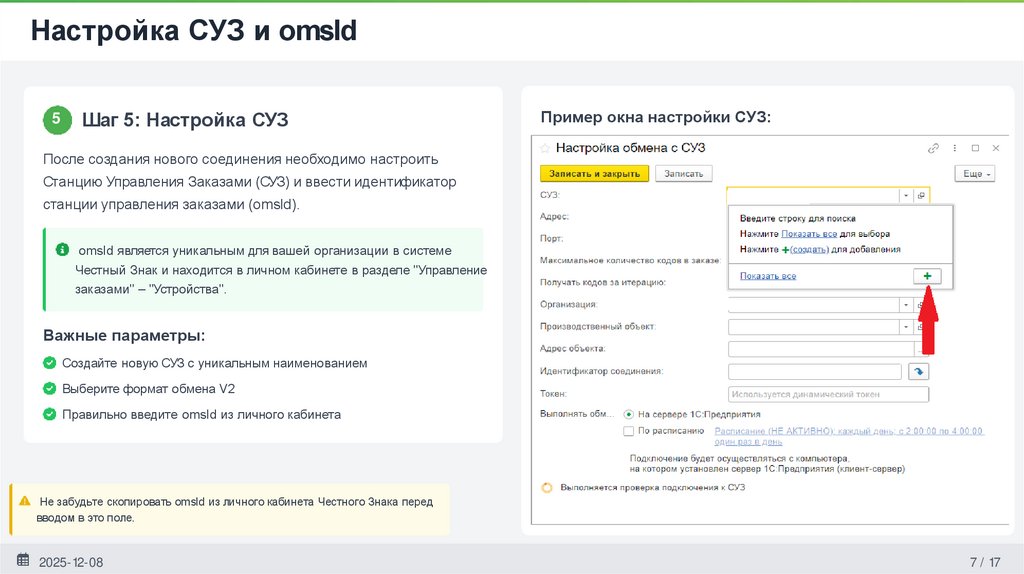Screen dimensions: 1024x574
Task: Click the slide title 'Настройка СУЗ и omsId'
Action: [x=194, y=31]
